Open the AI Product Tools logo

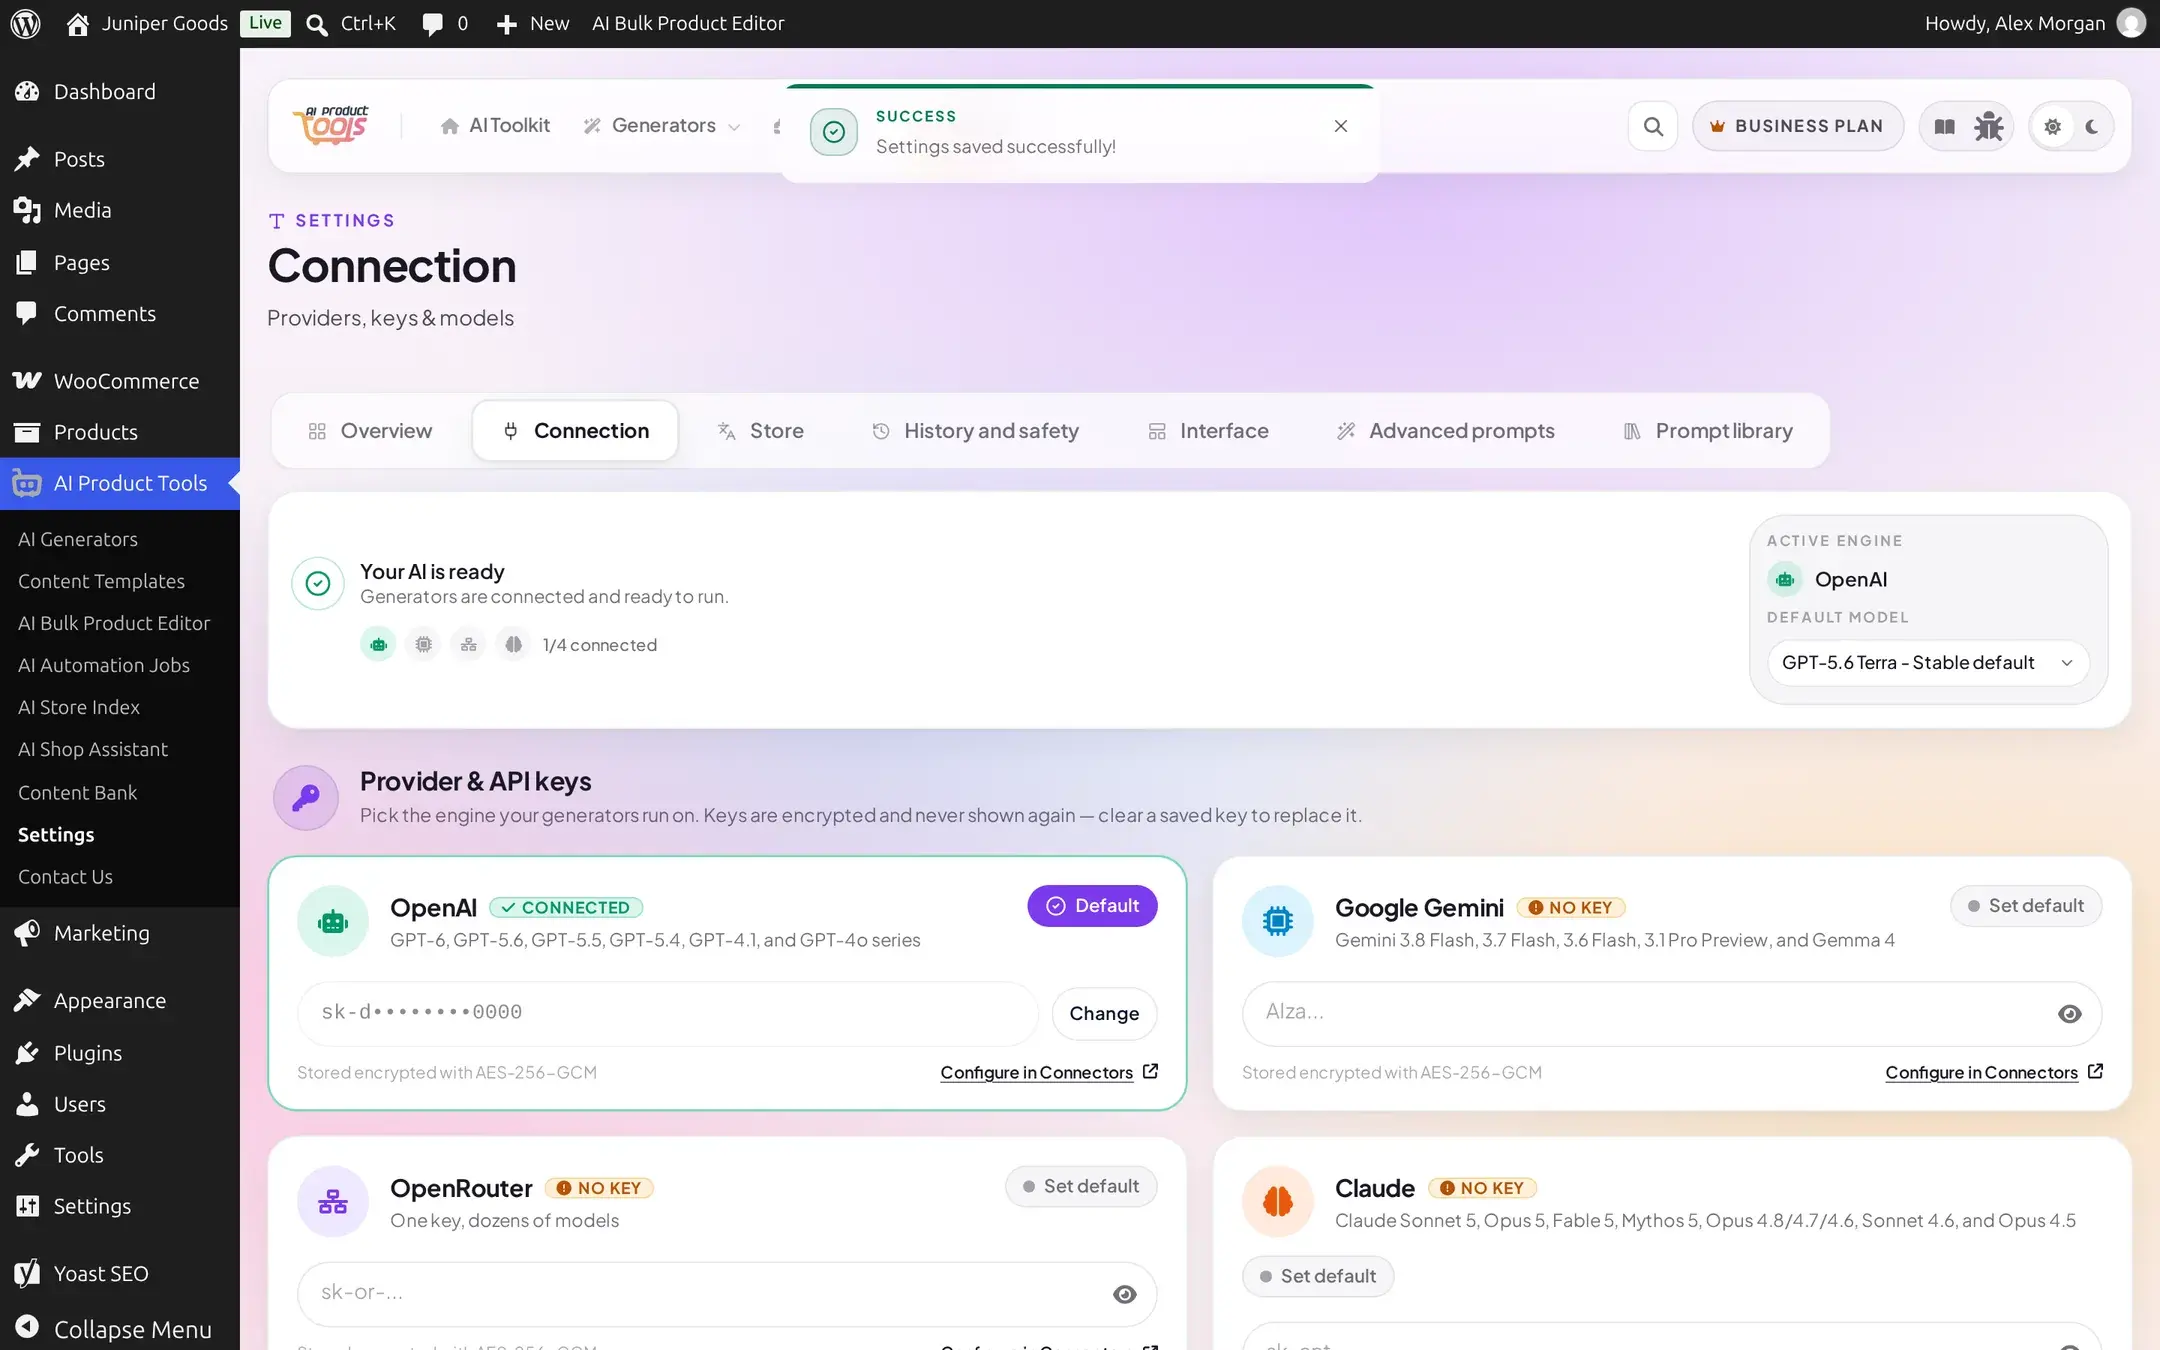click(331, 125)
